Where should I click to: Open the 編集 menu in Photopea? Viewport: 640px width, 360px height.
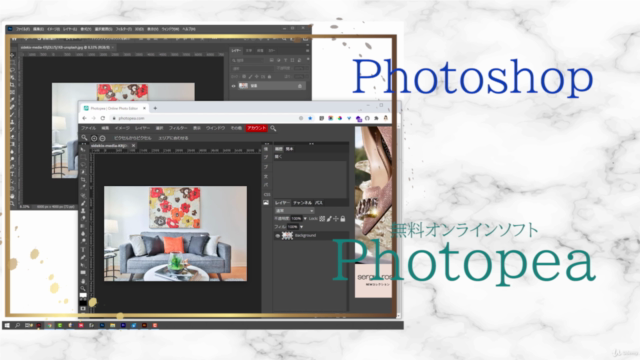click(x=105, y=129)
